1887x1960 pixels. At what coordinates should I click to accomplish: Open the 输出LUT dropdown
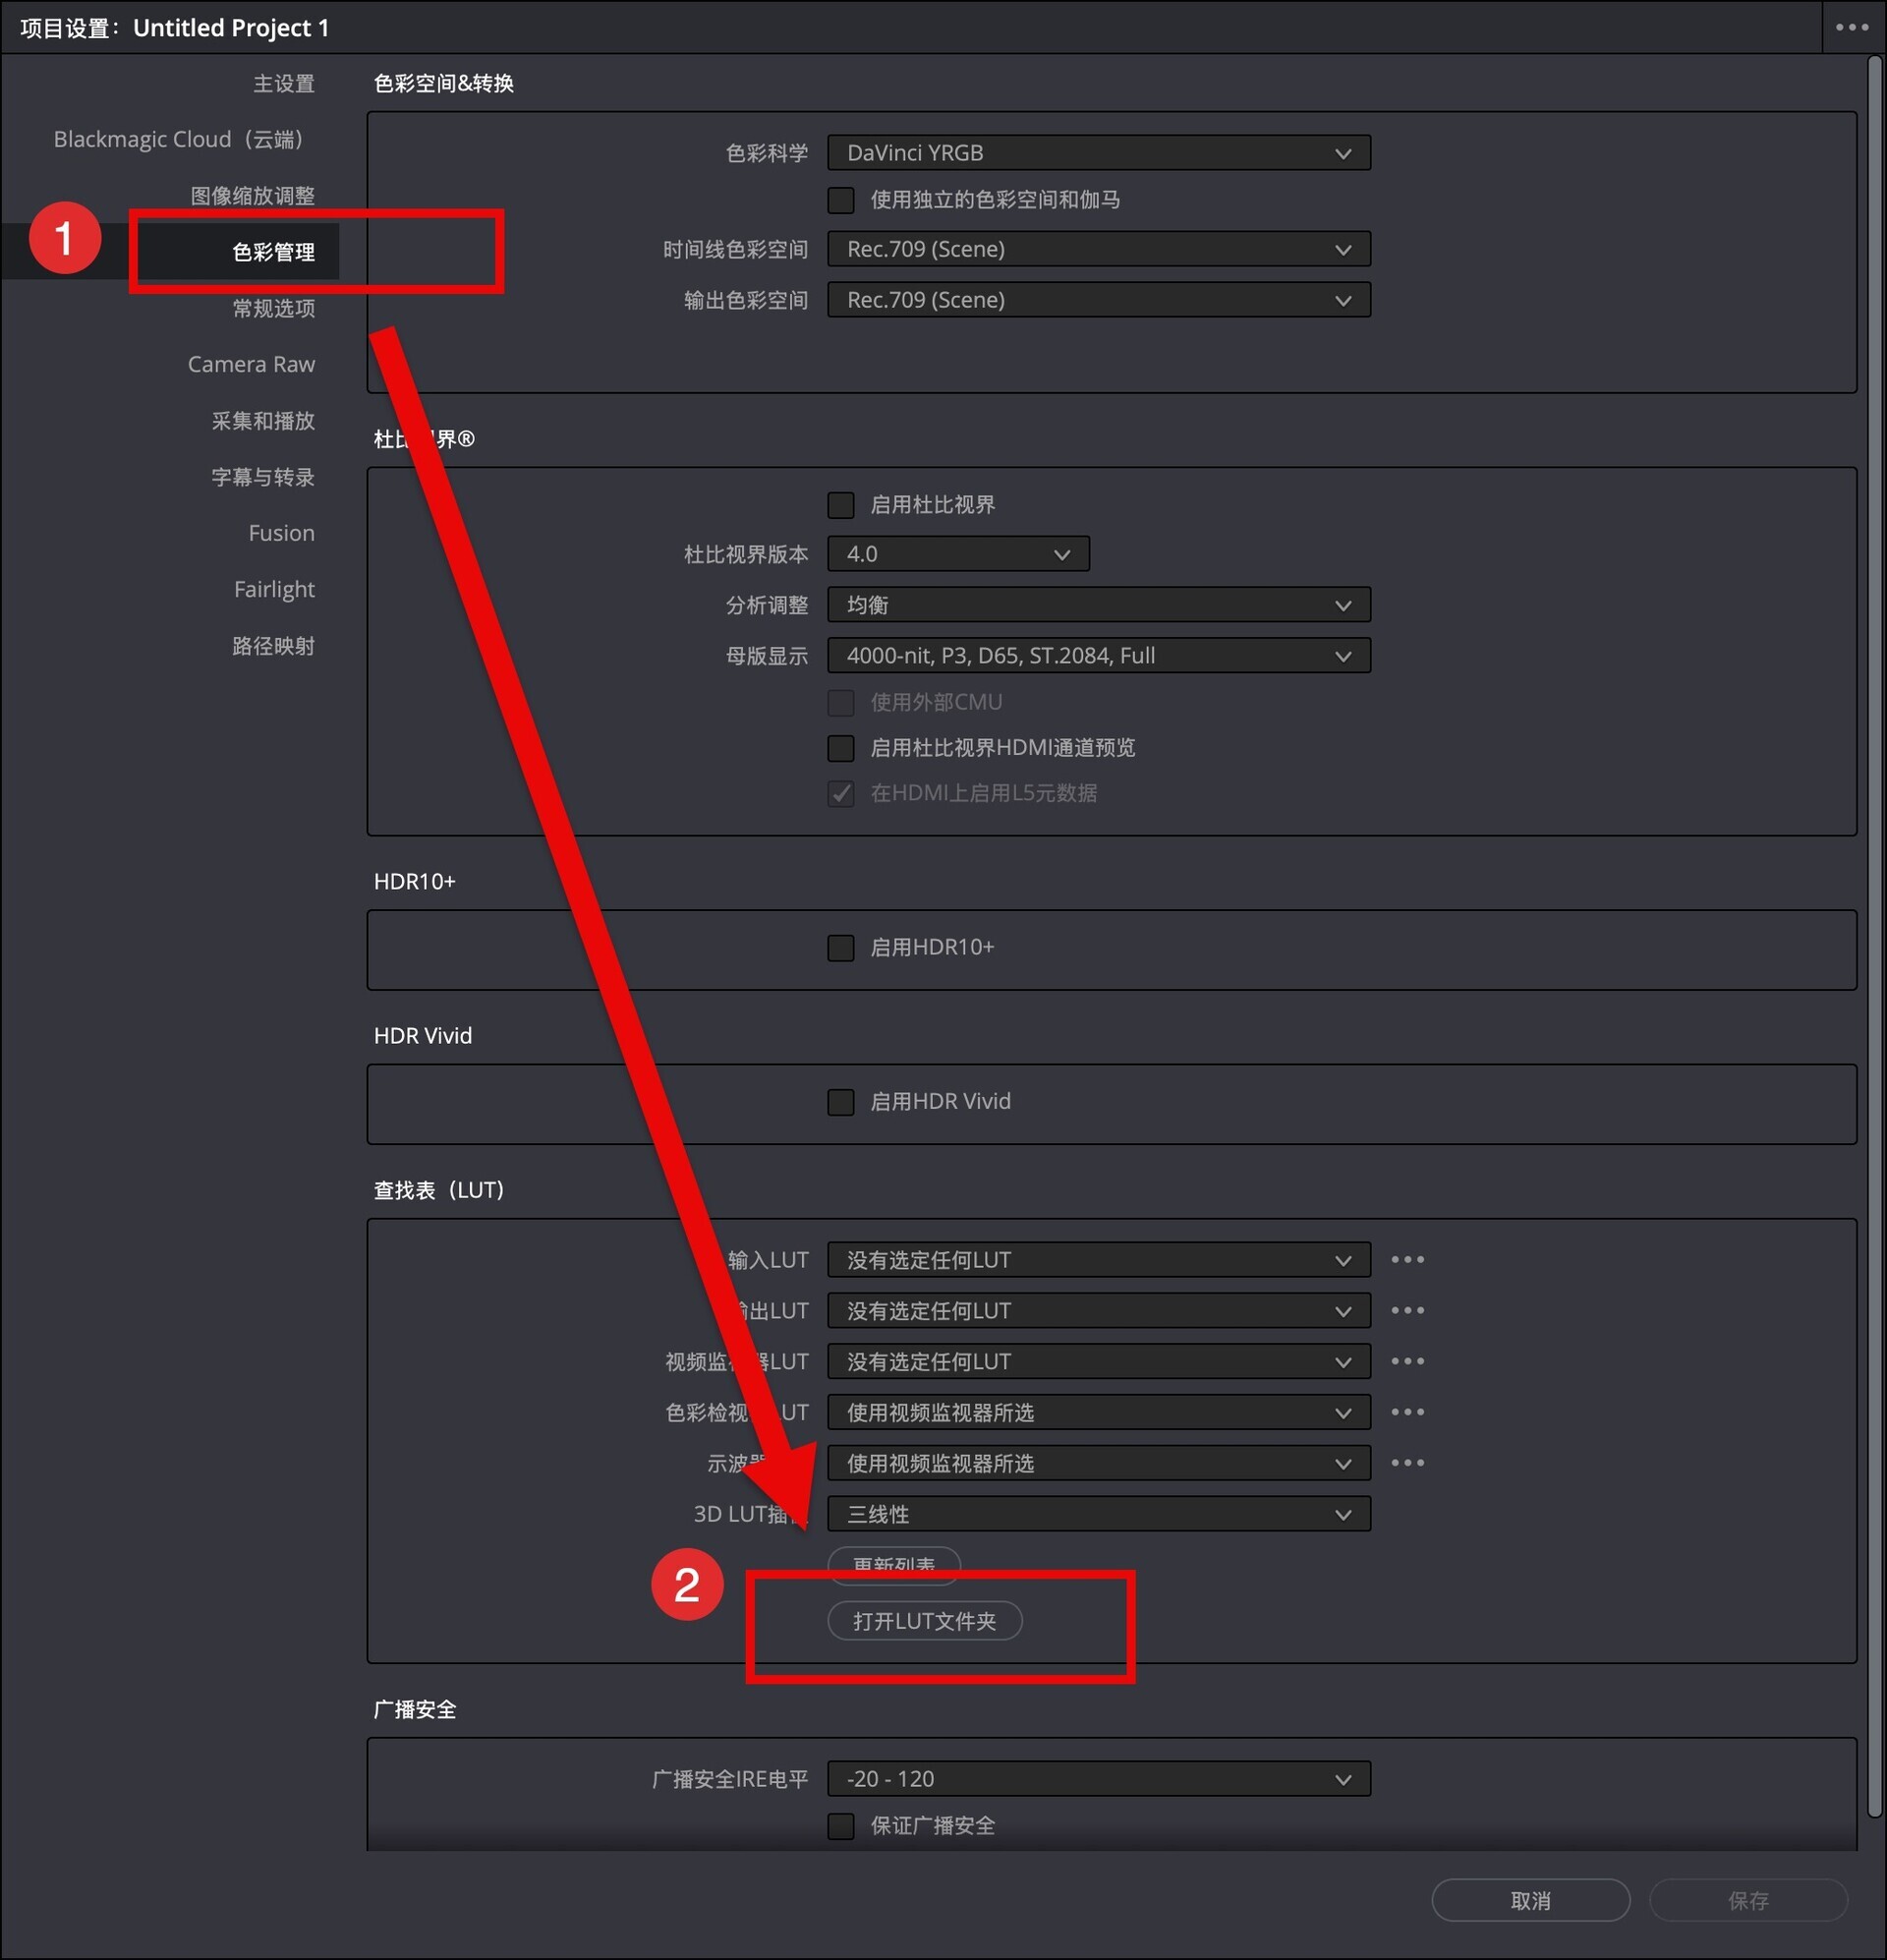[x=1099, y=1311]
